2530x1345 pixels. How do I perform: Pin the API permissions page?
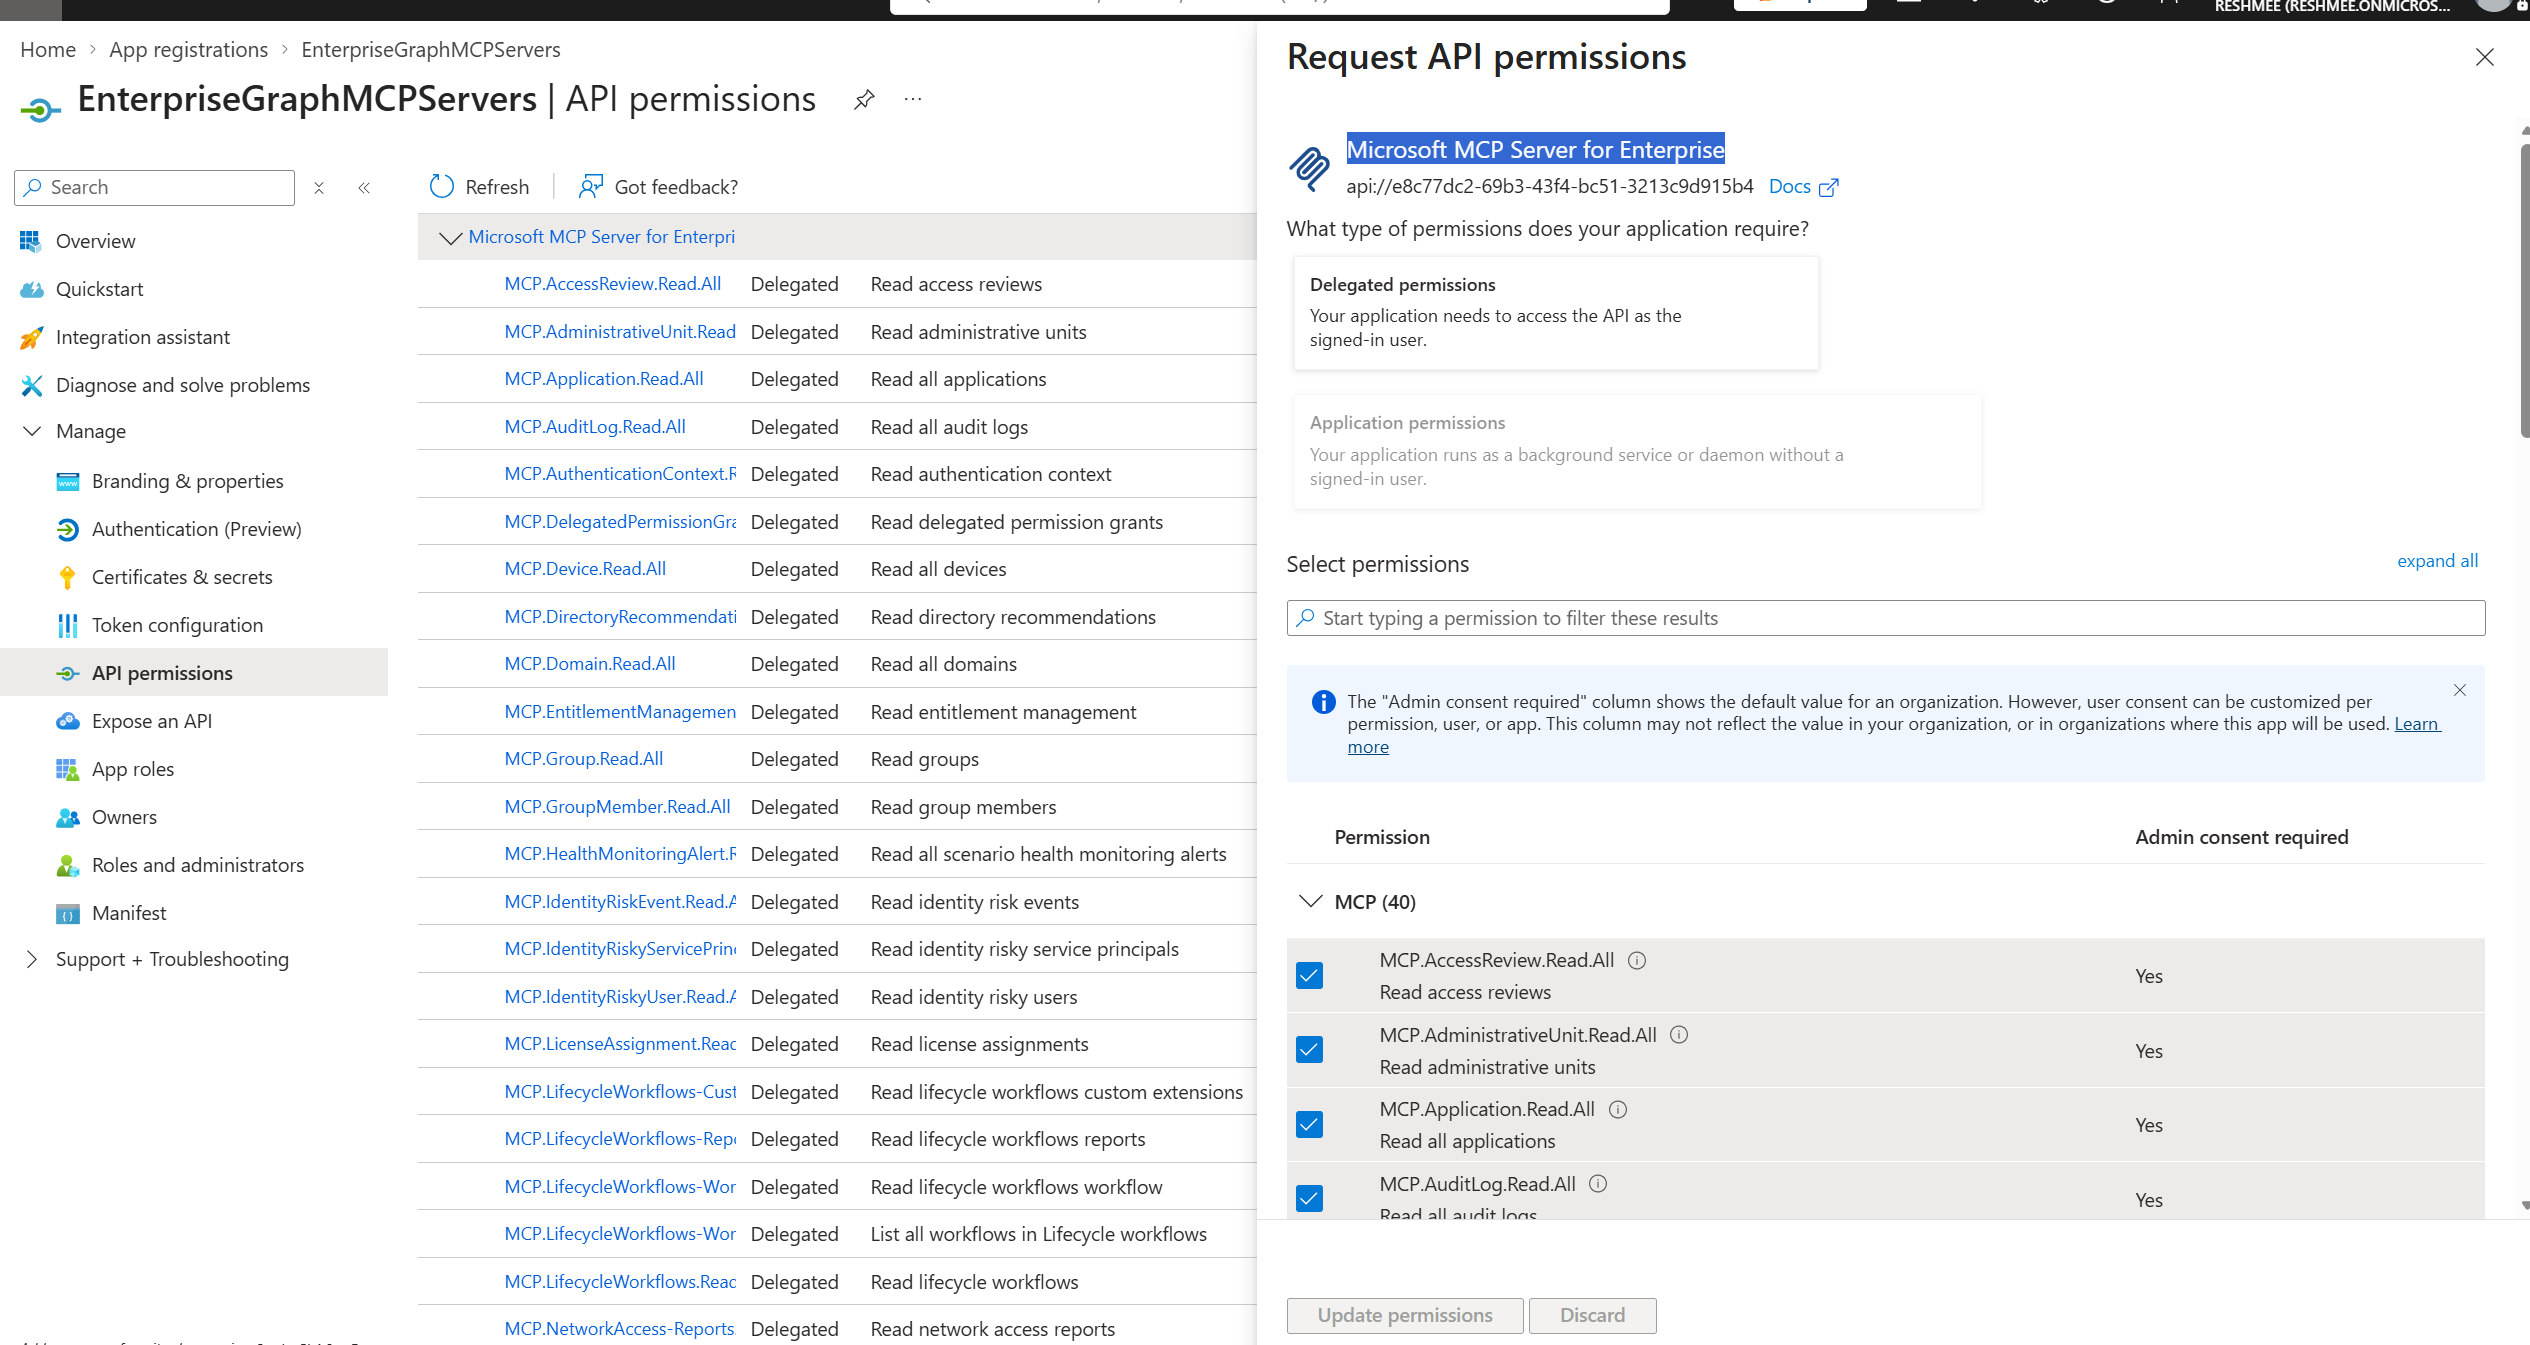[864, 99]
